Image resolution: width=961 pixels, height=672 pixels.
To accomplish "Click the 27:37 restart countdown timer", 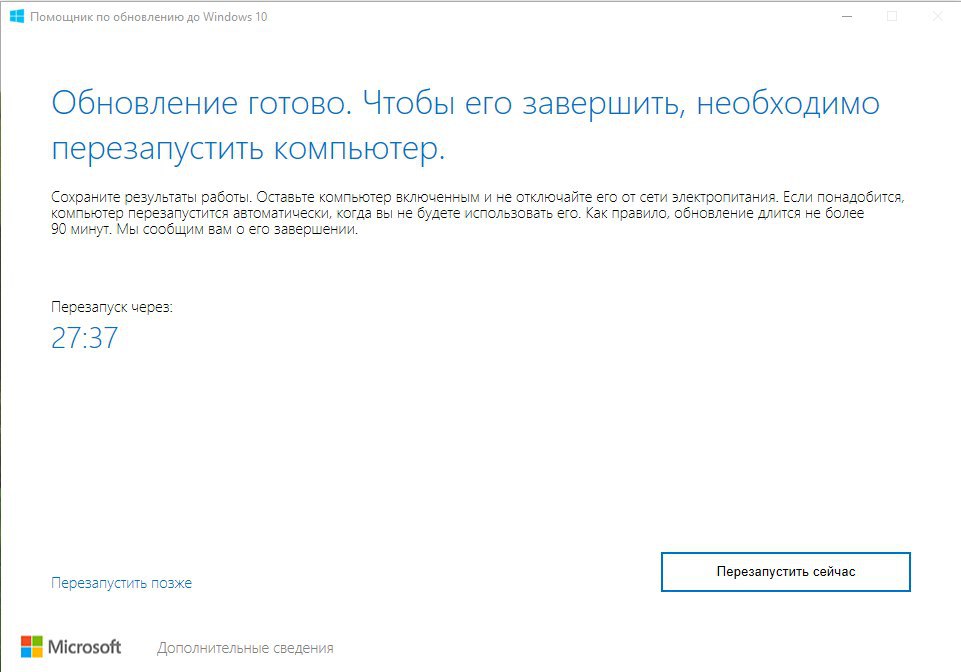I will [x=85, y=338].
